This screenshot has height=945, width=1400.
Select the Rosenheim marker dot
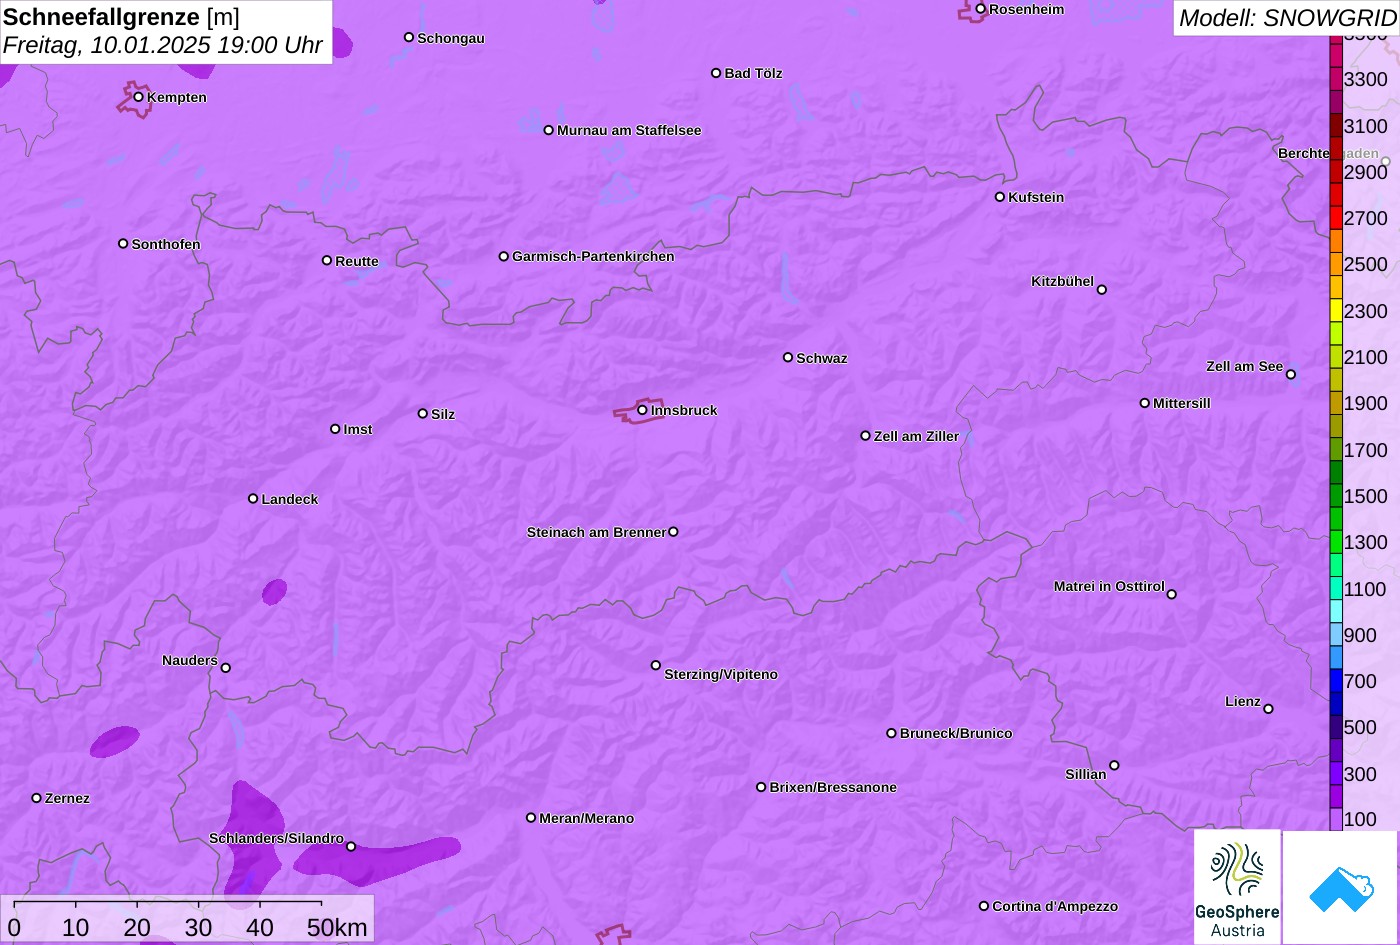click(981, 9)
